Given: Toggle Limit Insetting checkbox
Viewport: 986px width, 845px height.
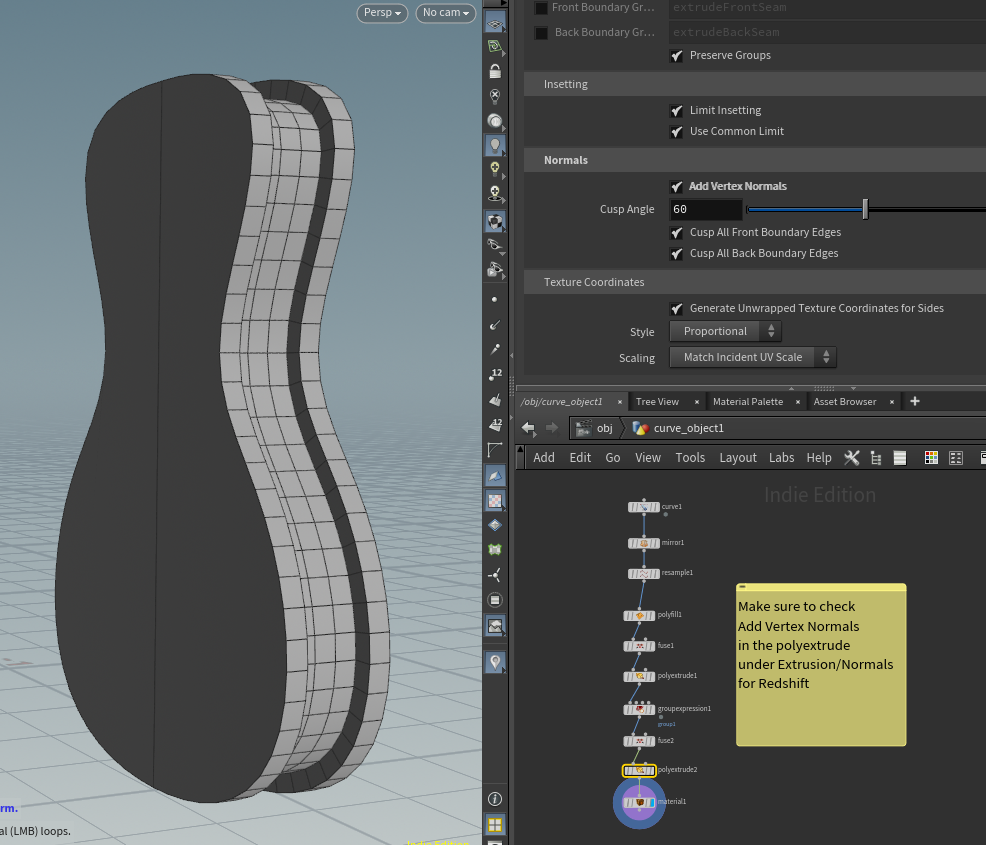Looking at the screenshot, I should (x=677, y=110).
